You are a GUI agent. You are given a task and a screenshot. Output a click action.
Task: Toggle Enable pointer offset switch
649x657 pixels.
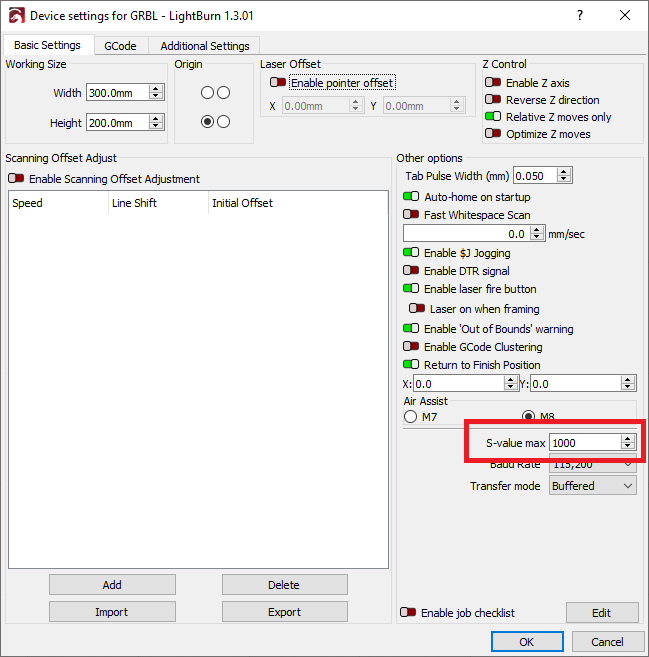tap(279, 83)
